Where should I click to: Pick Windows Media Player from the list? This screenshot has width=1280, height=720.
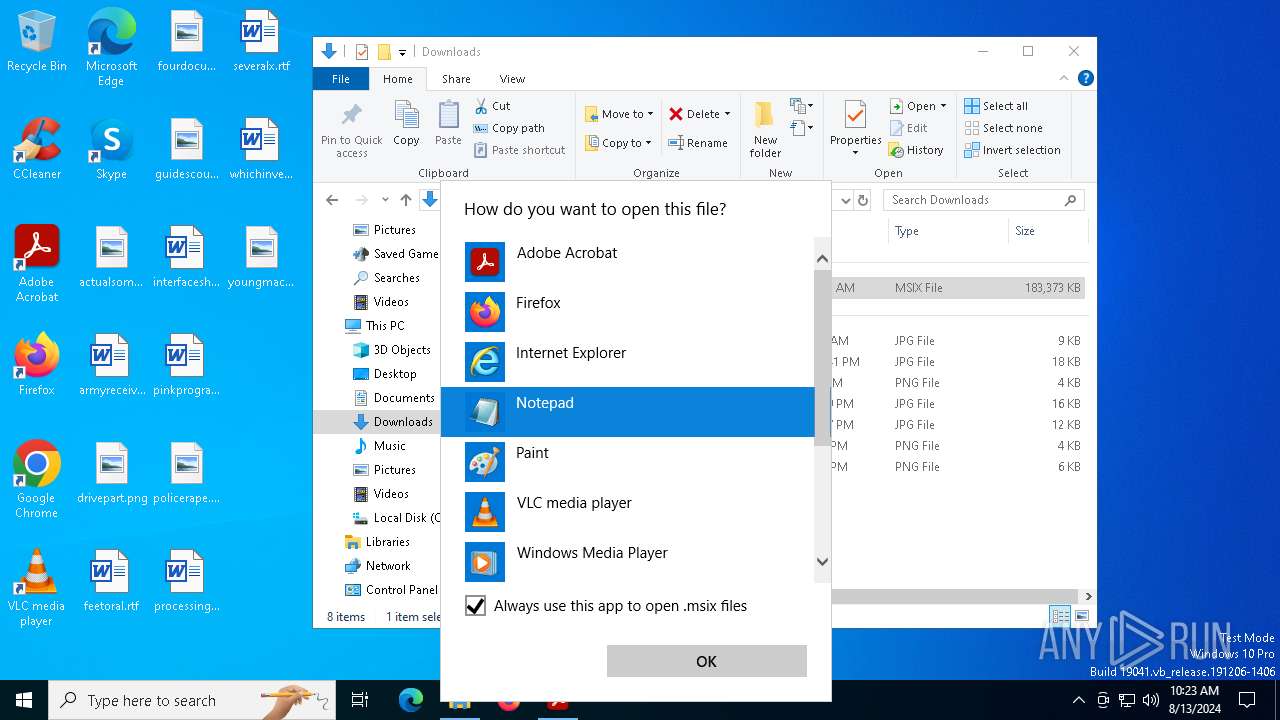point(628,562)
